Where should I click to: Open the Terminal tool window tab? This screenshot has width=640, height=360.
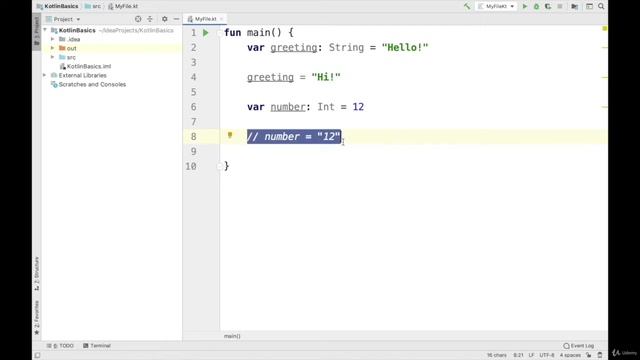point(97,346)
